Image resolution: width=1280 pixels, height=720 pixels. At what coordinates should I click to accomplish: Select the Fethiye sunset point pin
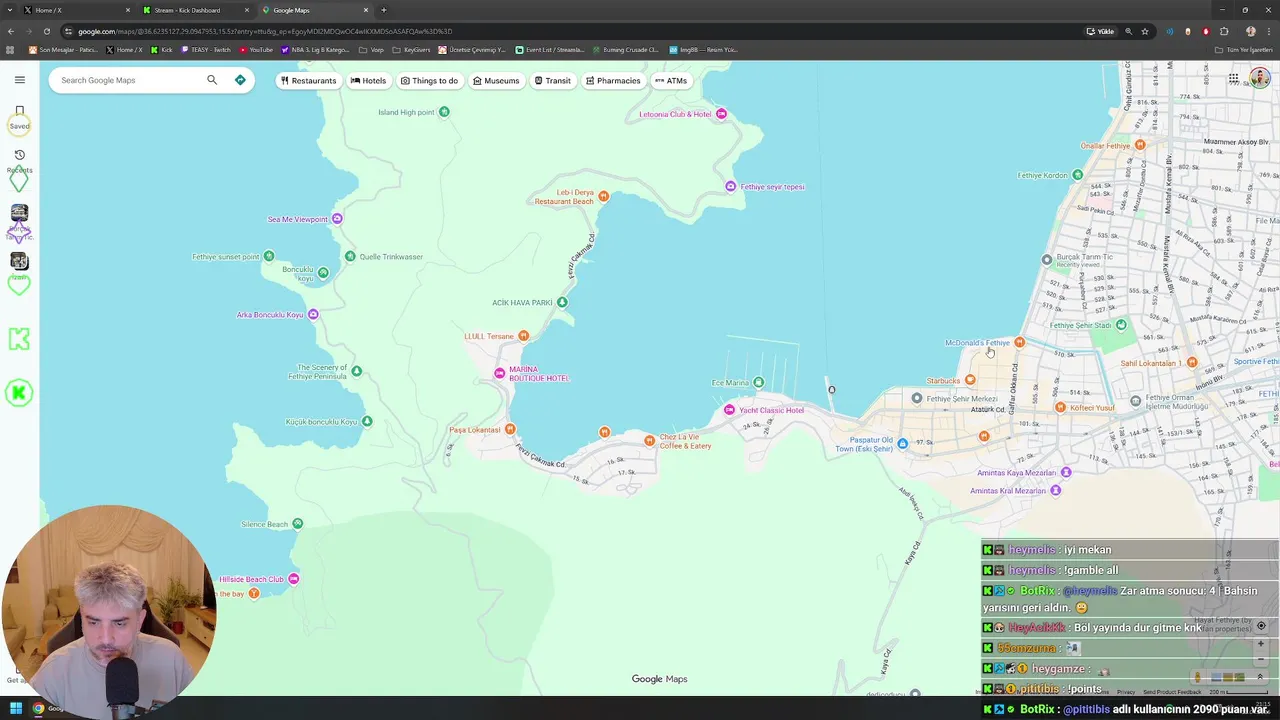(x=269, y=257)
